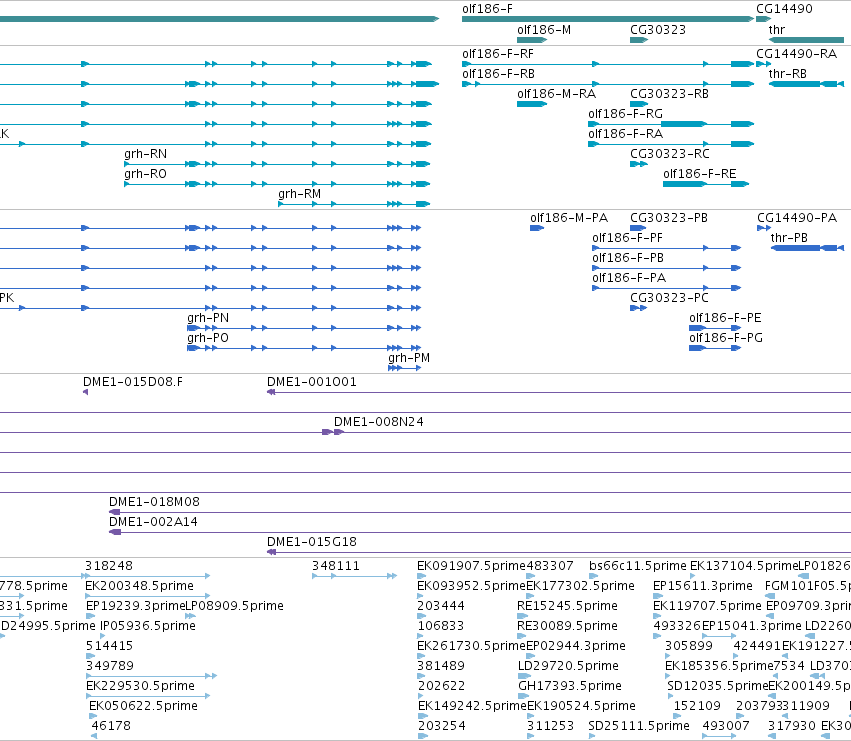The image size is (851, 741).
Task: Click the olf186-F-PE protein label
Action: click(725, 318)
